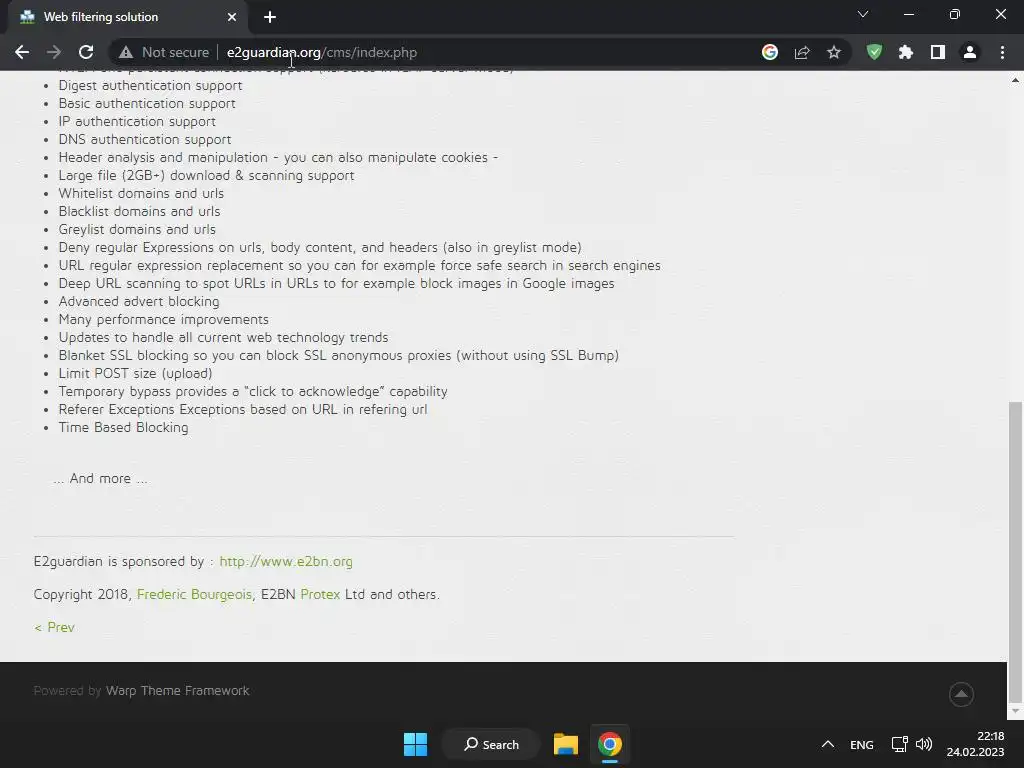Click the scrollbar up arrow

1015,80
